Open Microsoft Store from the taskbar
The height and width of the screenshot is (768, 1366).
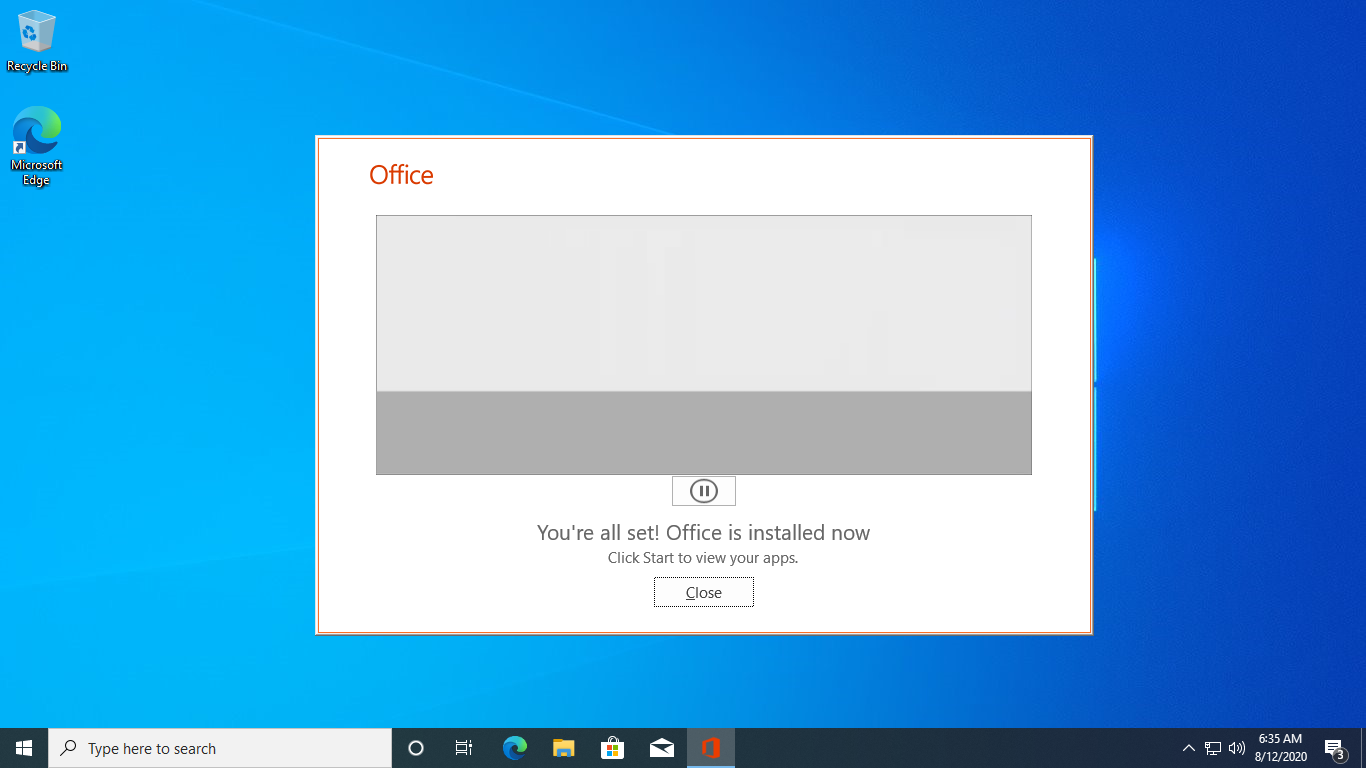point(612,748)
